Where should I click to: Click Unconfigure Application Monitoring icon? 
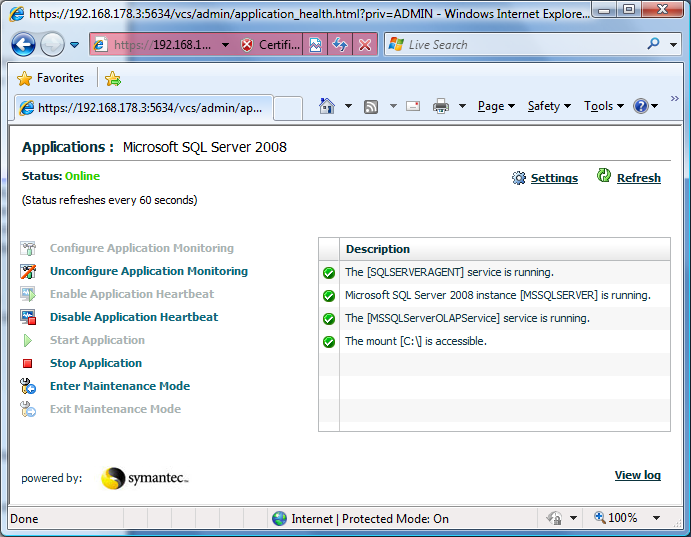[x=28, y=271]
